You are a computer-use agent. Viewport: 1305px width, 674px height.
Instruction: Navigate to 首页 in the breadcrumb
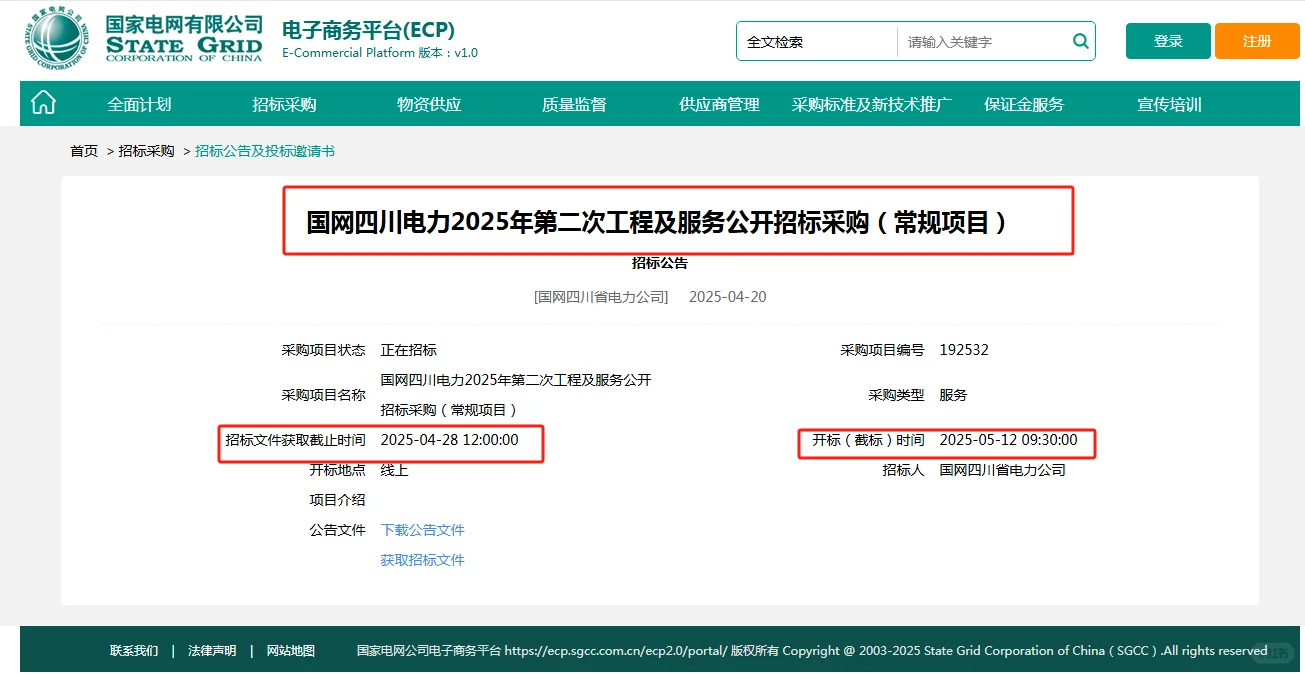[x=82, y=150]
